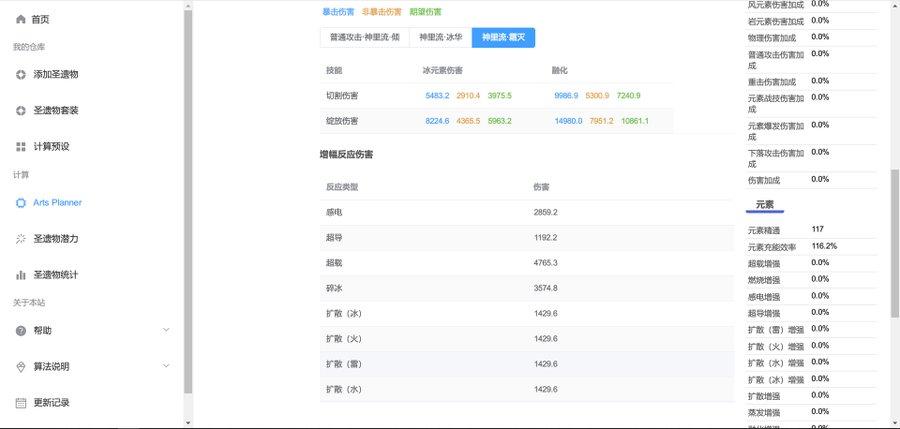
Task: Click the grid icon for 计算预设
Action: (21, 147)
